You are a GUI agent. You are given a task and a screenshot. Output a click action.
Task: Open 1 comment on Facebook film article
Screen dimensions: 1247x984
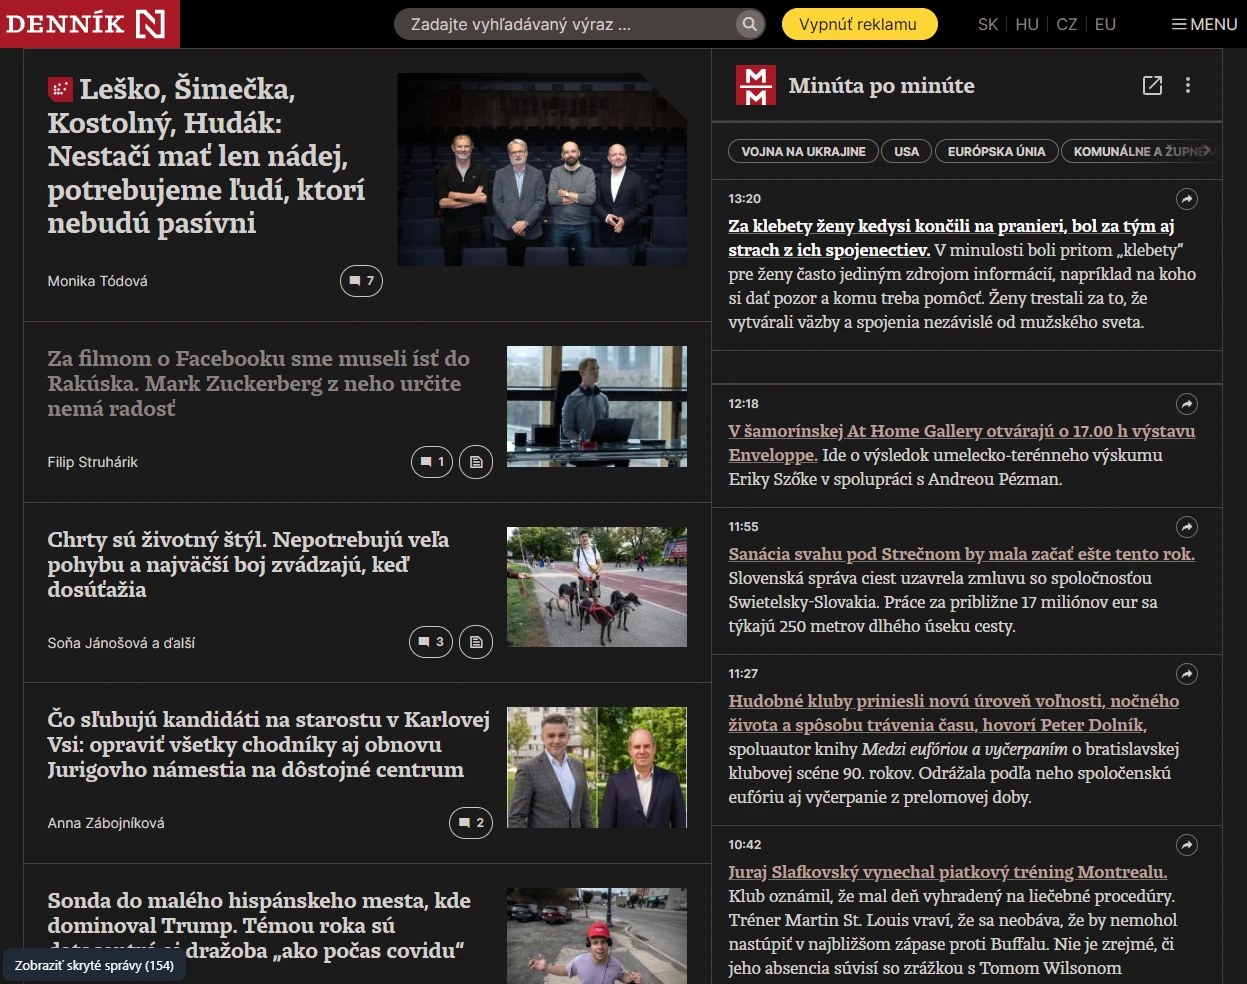(432, 462)
